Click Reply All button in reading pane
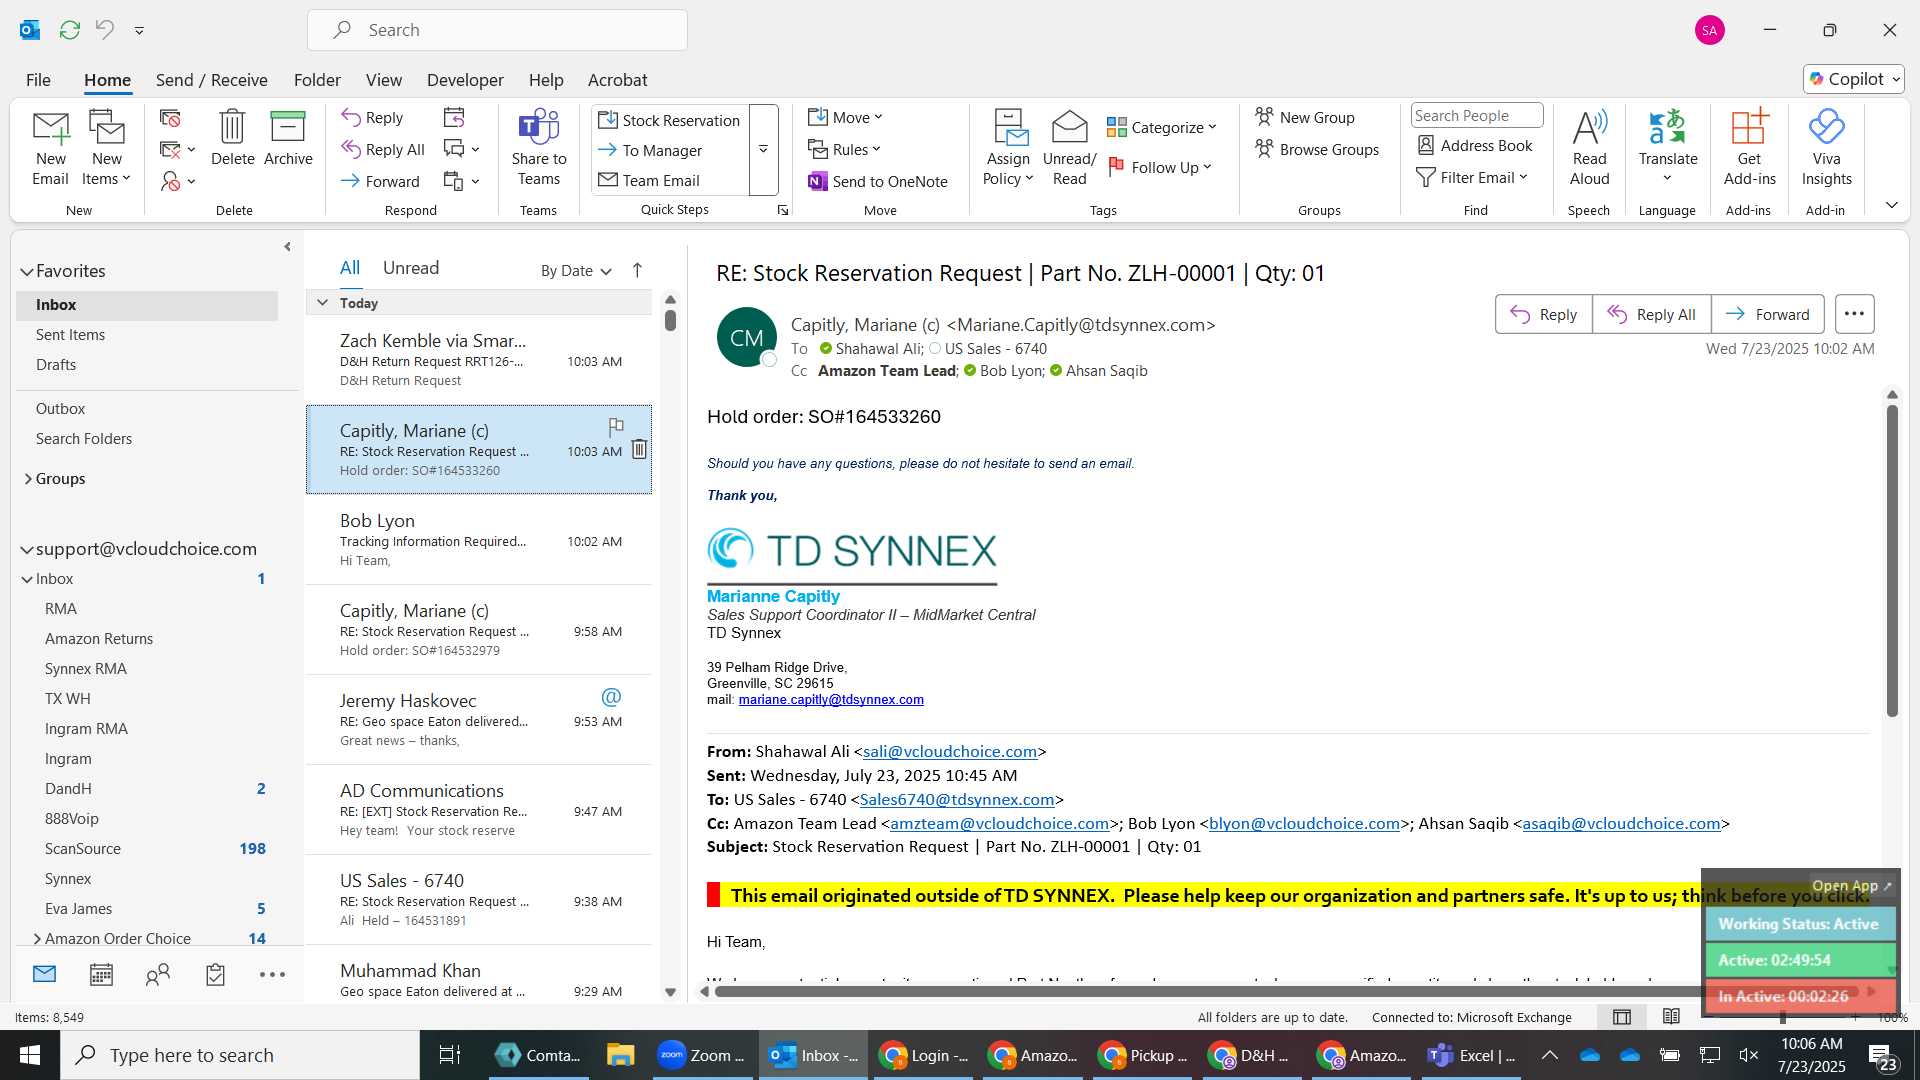1920x1080 pixels. 1651,314
